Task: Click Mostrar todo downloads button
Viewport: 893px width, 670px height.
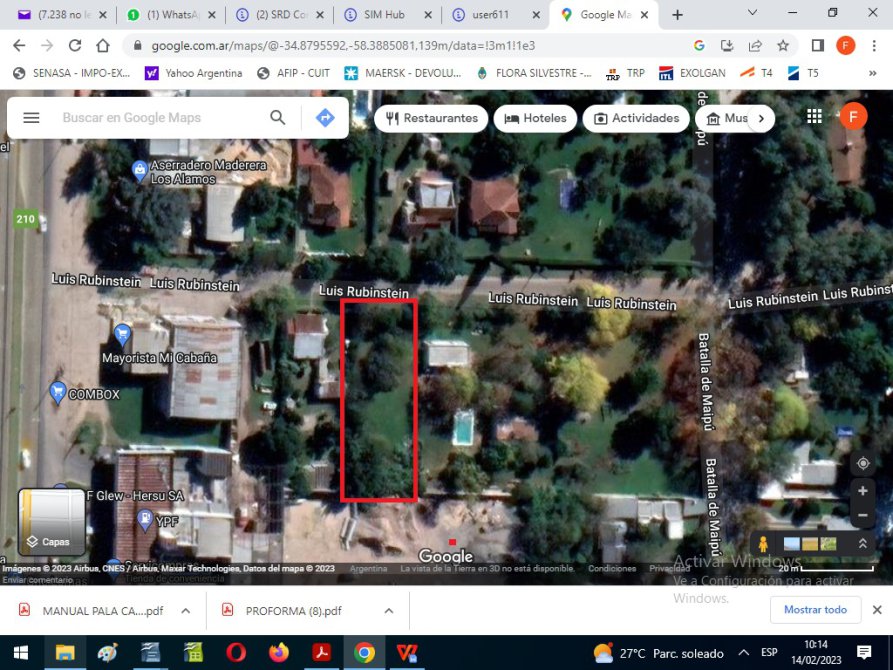Action: (x=814, y=610)
